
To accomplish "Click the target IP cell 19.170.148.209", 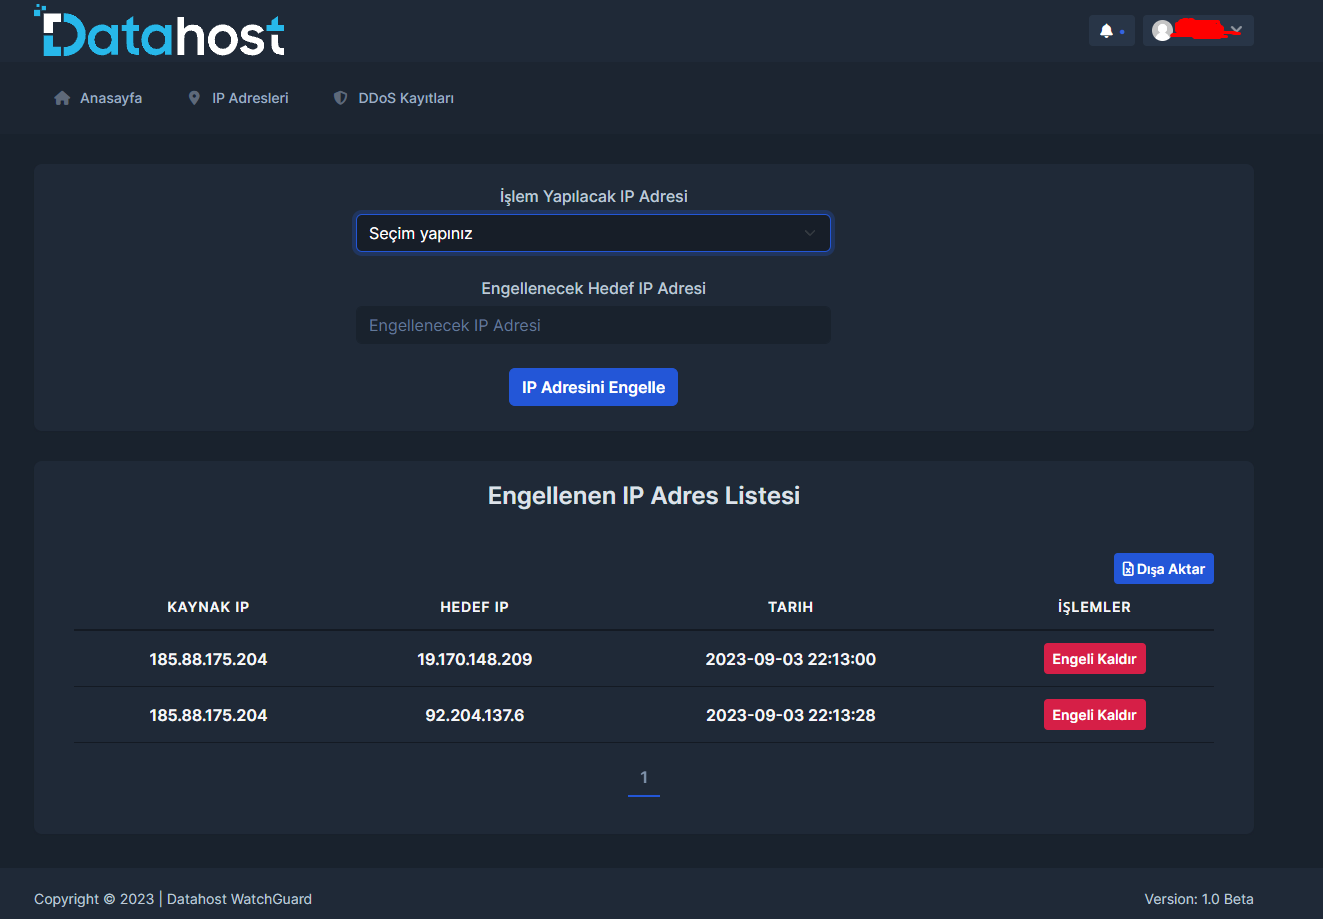I will coord(474,659).
